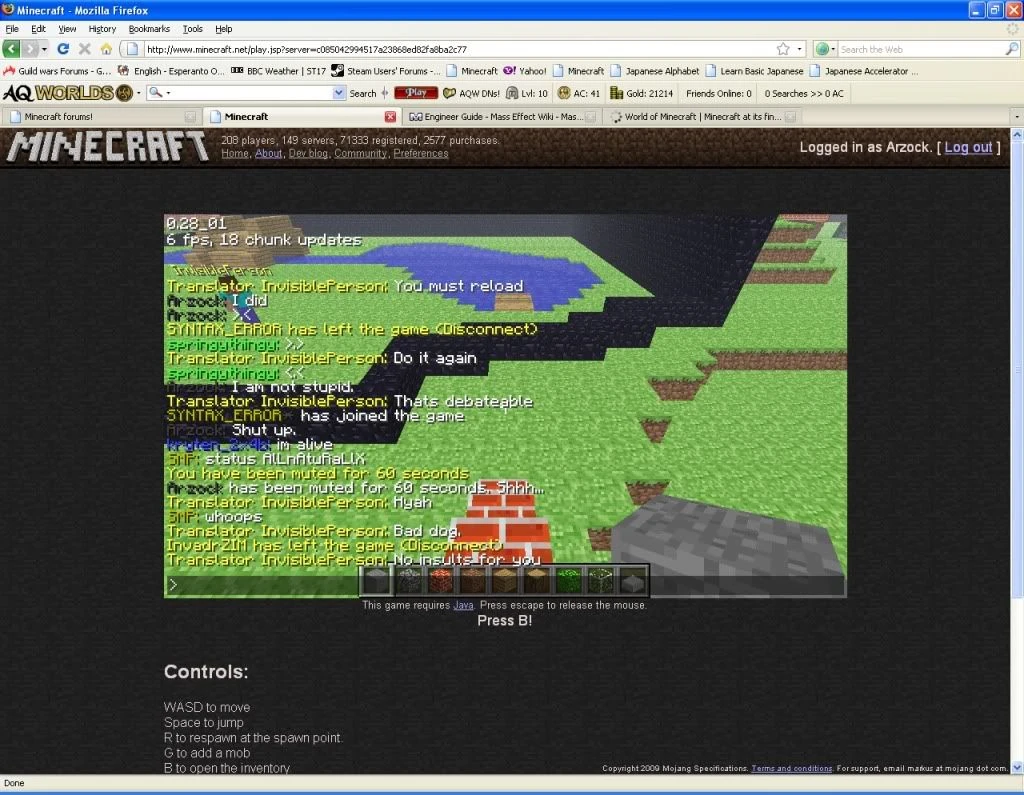Click the Search button on AQ toolbar
1024x795 pixels.
tap(362, 93)
